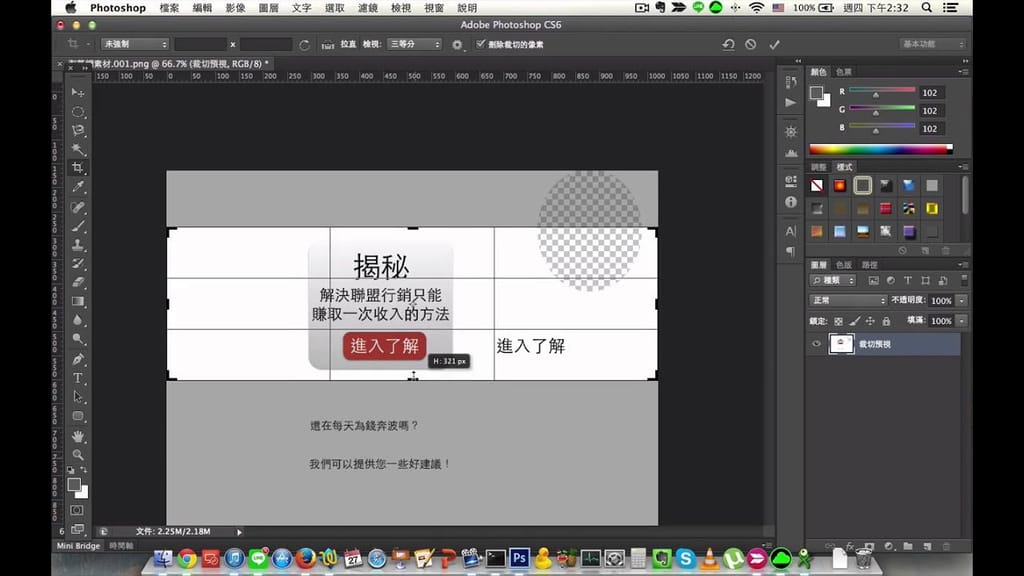
Task: Open the 檔案 menu
Action: 169,8
